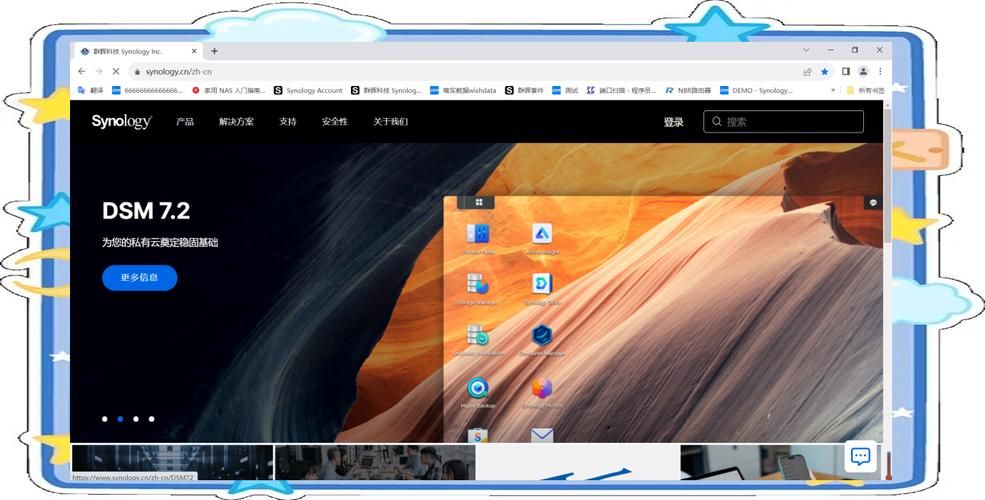The height and width of the screenshot is (500, 985).
Task: Open the NBR路由器 bookmark
Action: pos(688,90)
